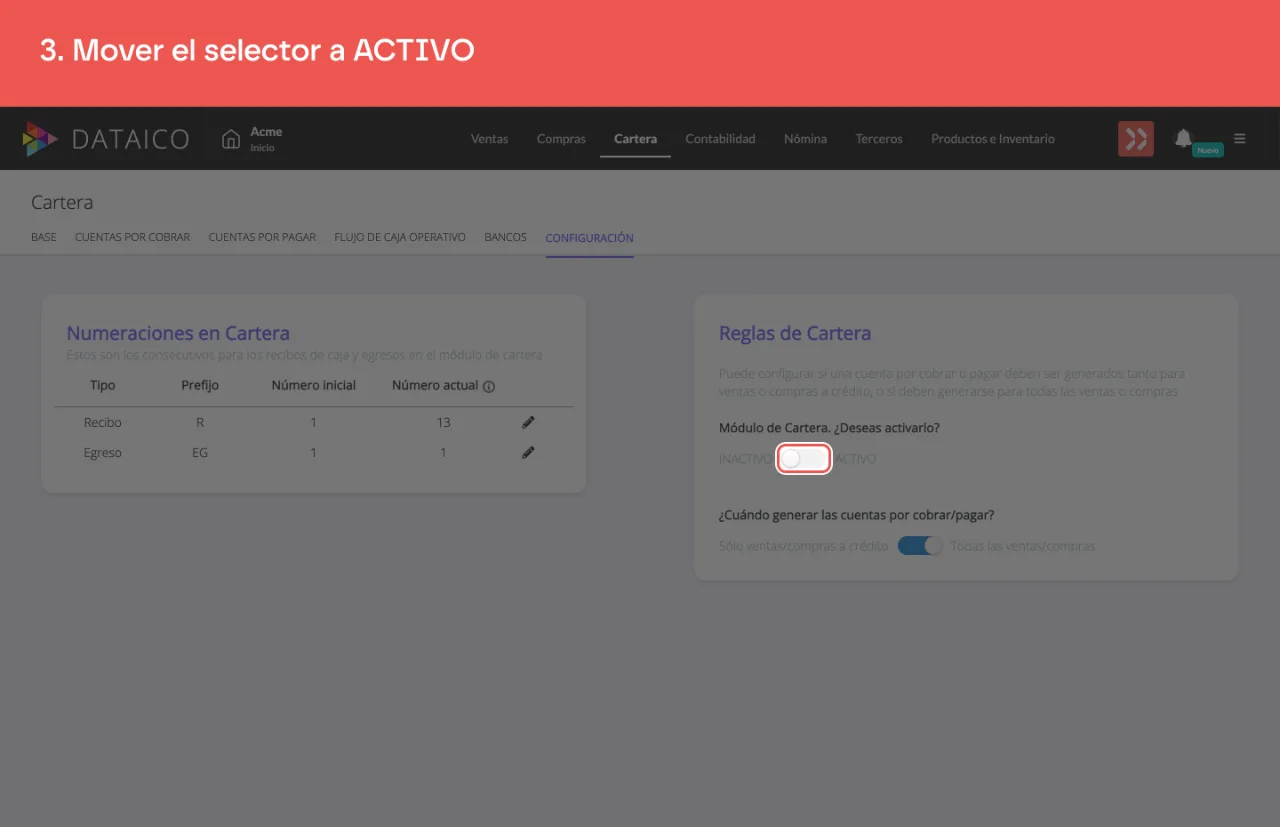Open the Contabilidad menu
This screenshot has height=827, width=1280.
pyautogui.click(x=720, y=139)
